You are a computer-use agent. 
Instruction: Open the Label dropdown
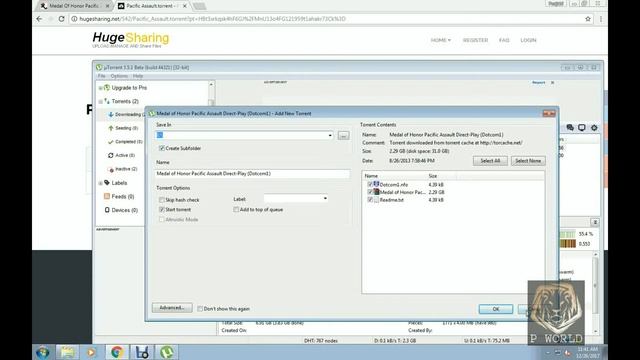click(325, 198)
